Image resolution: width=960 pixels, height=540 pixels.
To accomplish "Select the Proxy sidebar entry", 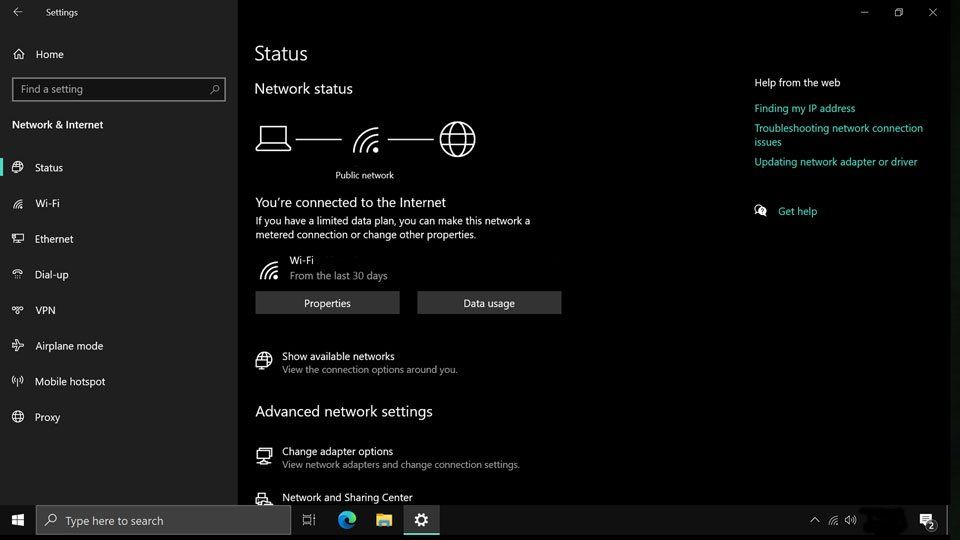I will pyautogui.click(x=47, y=417).
